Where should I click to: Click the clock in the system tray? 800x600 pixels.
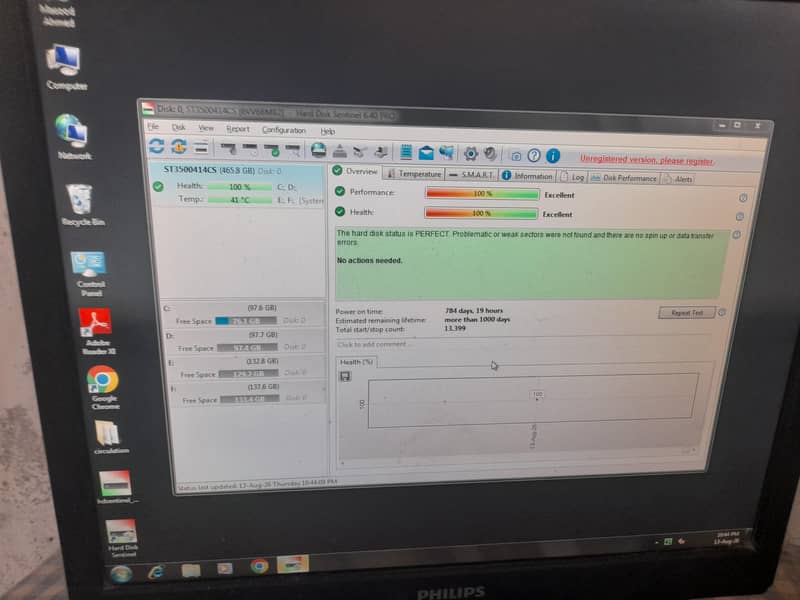click(x=727, y=538)
